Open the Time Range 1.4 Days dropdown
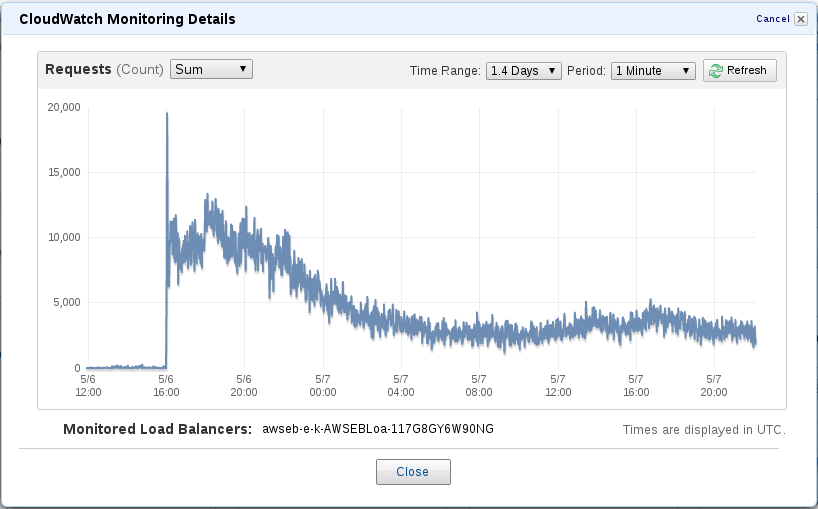Screen dimensions: 818x509 (523, 70)
